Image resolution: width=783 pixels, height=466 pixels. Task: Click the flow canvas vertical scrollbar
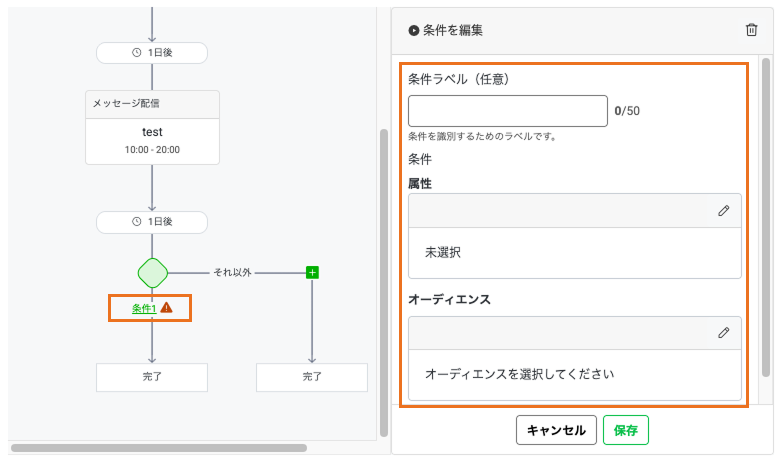pos(384,283)
